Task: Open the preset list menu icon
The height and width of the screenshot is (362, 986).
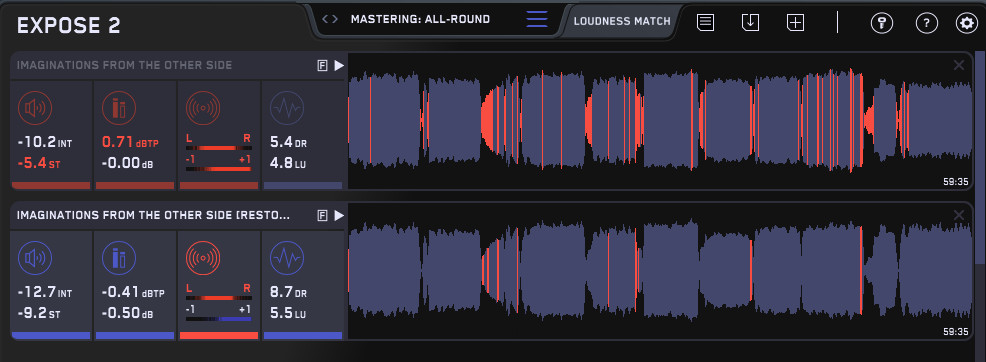Action: pos(536,19)
